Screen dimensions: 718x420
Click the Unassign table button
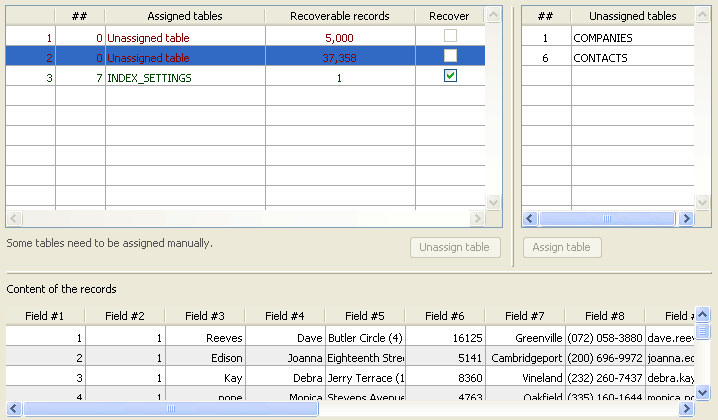(455, 247)
